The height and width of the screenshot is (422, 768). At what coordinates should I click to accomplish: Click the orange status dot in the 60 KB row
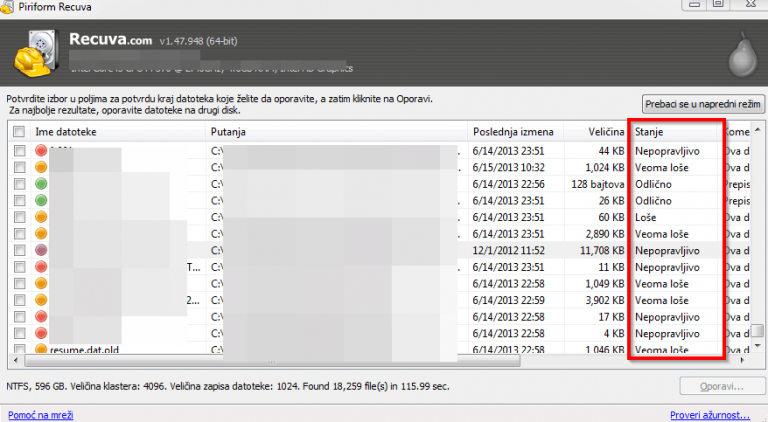(x=41, y=217)
